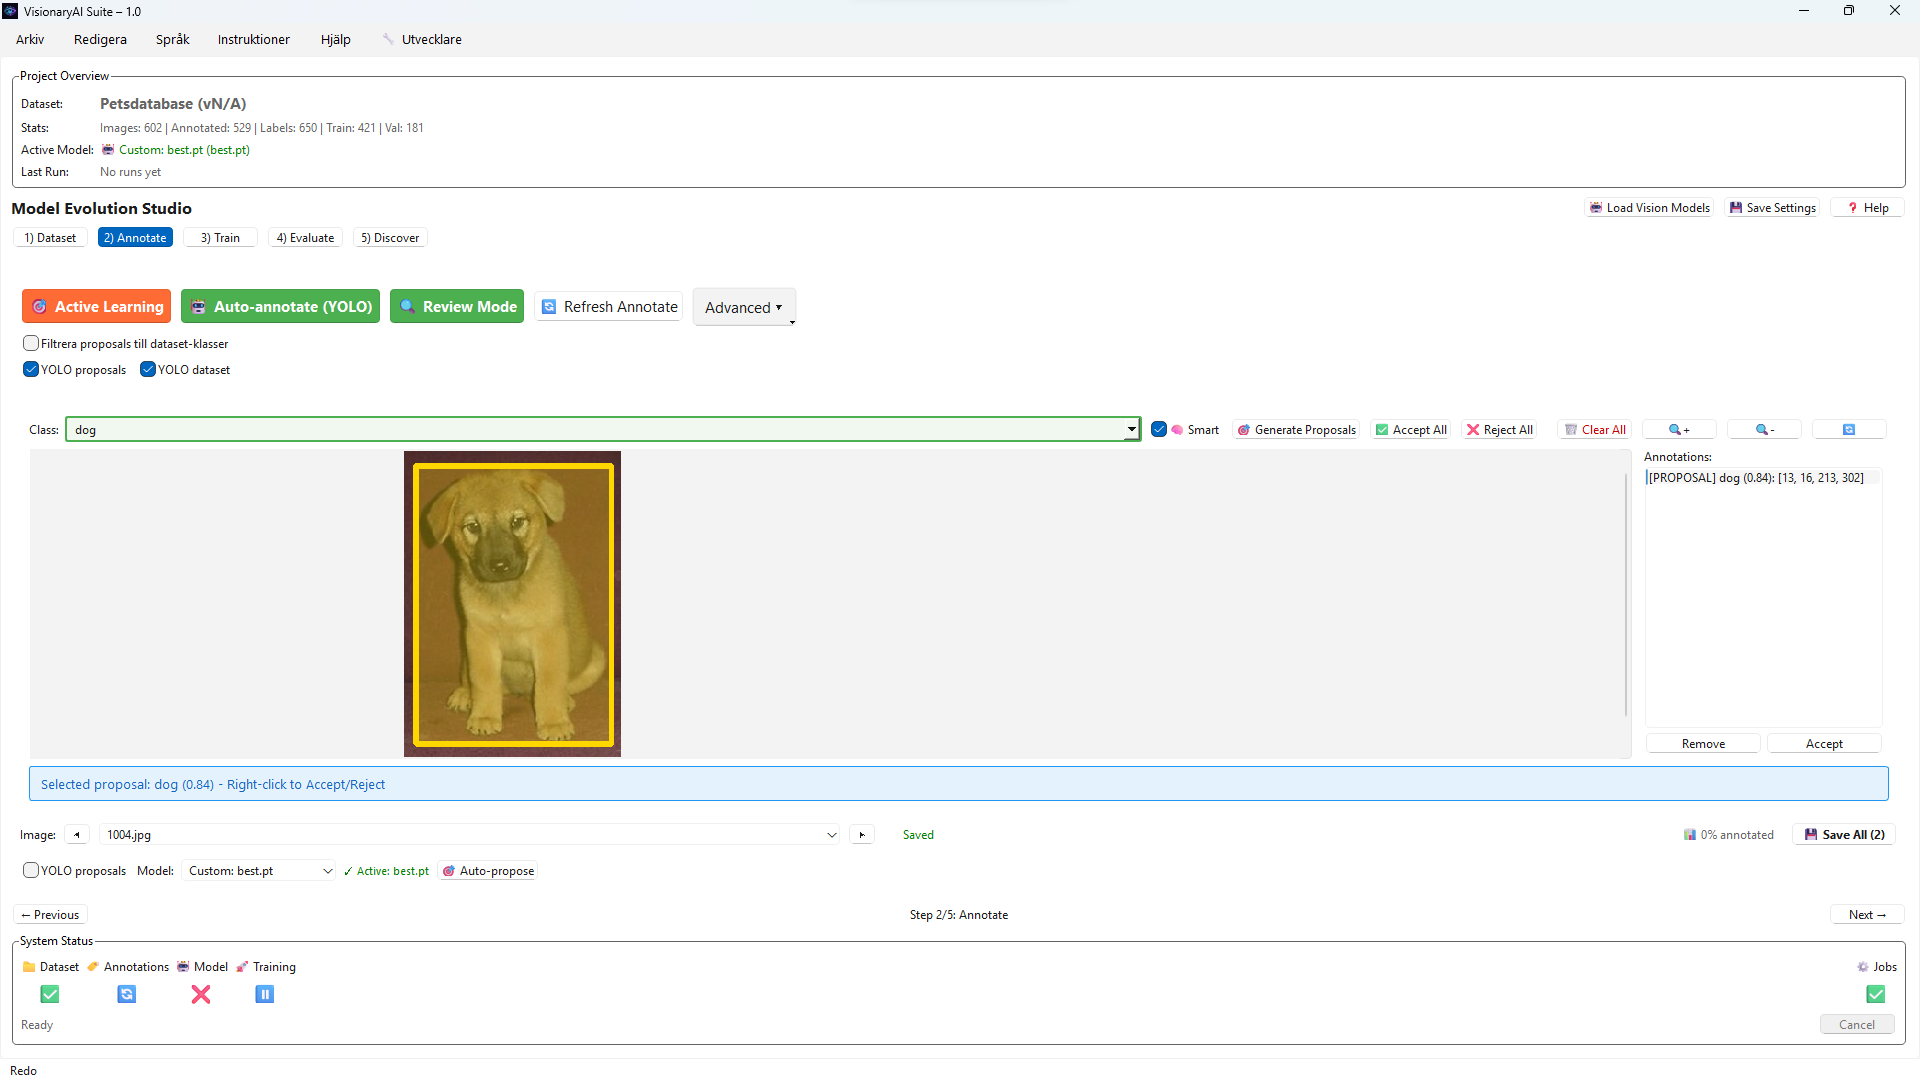Viewport: 1920px width, 1080px height.
Task: Open the Class dropdown showing dog
Action: pos(1131,430)
